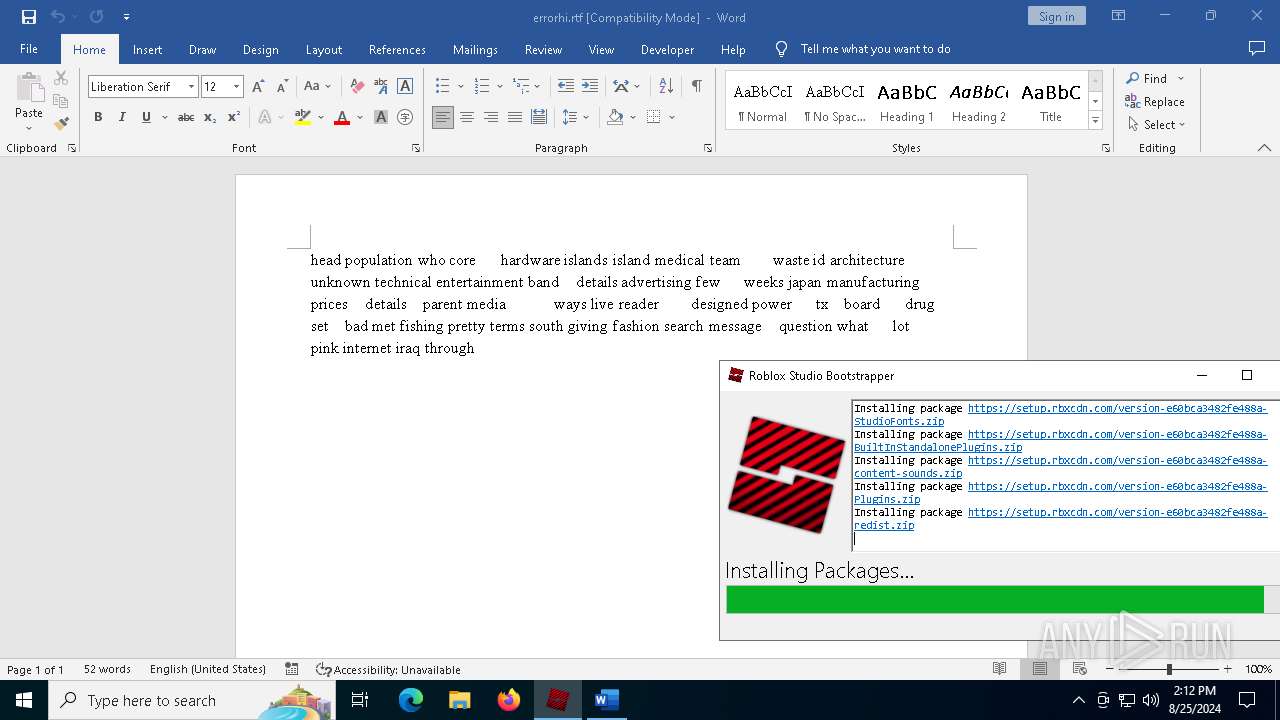Click the Format Painter brush icon

(61, 124)
